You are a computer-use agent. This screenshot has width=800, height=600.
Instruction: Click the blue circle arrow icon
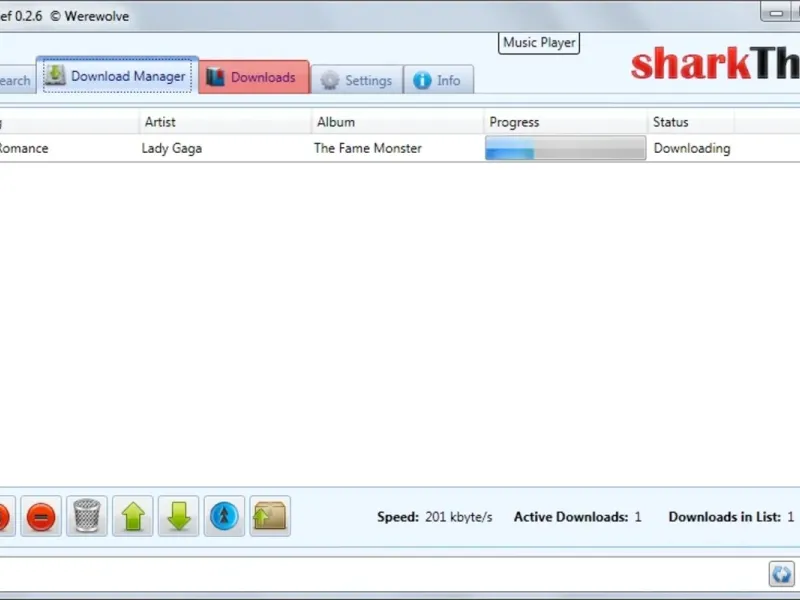pos(224,516)
